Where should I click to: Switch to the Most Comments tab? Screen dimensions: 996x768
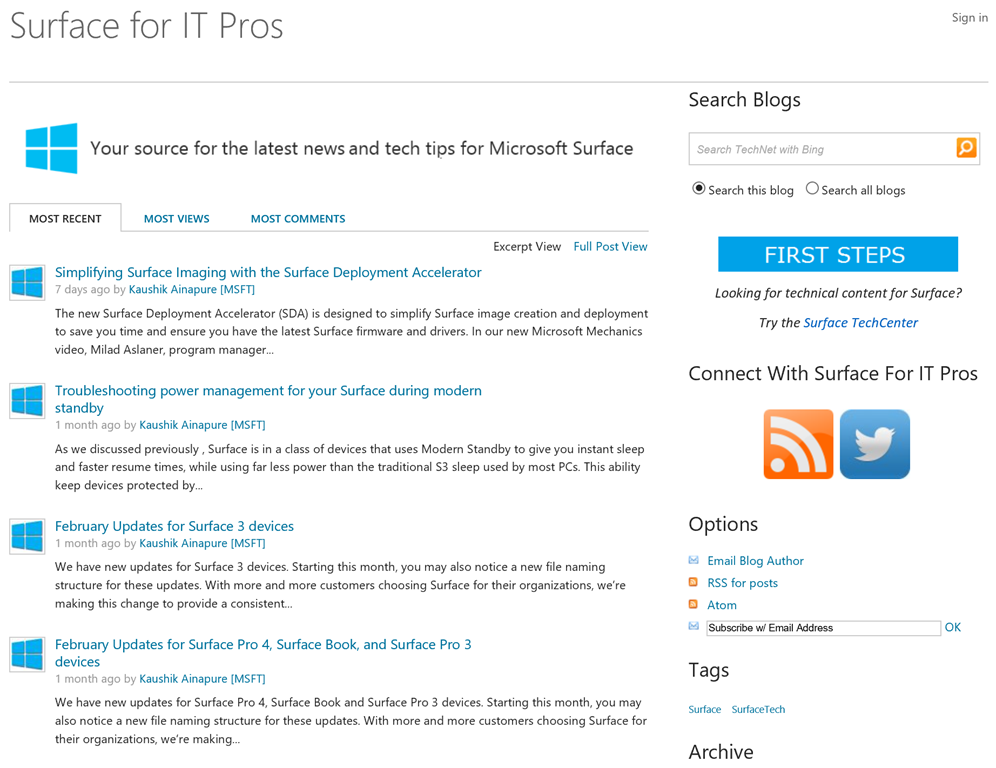tap(298, 219)
